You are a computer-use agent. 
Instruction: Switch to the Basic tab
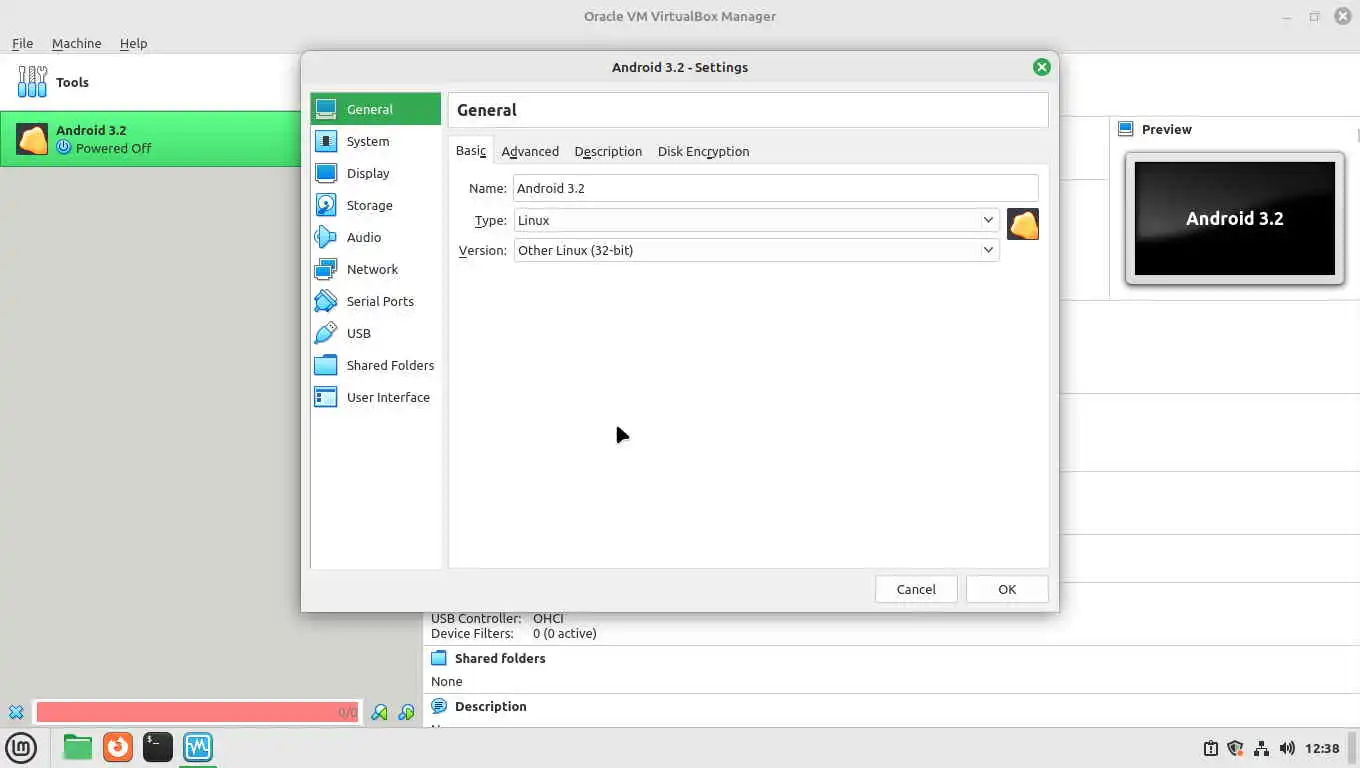pyautogui.click(x=470, y=151)
